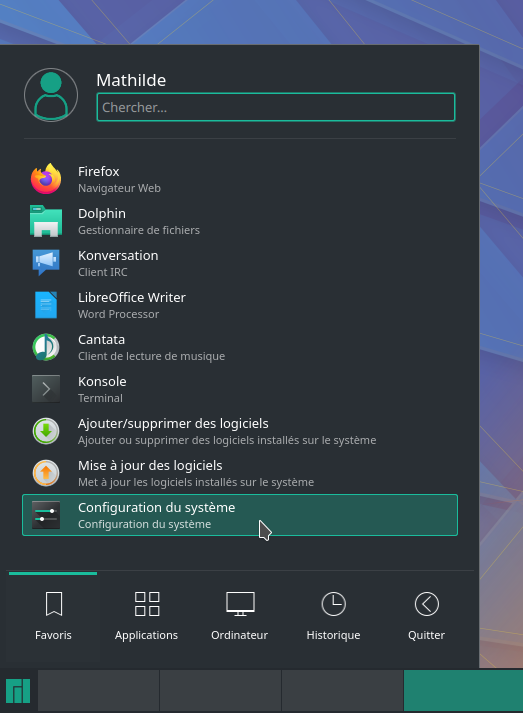Screen dimensions: 523x713
Task: Select the Quitter tab
Action: pos(427,617)
